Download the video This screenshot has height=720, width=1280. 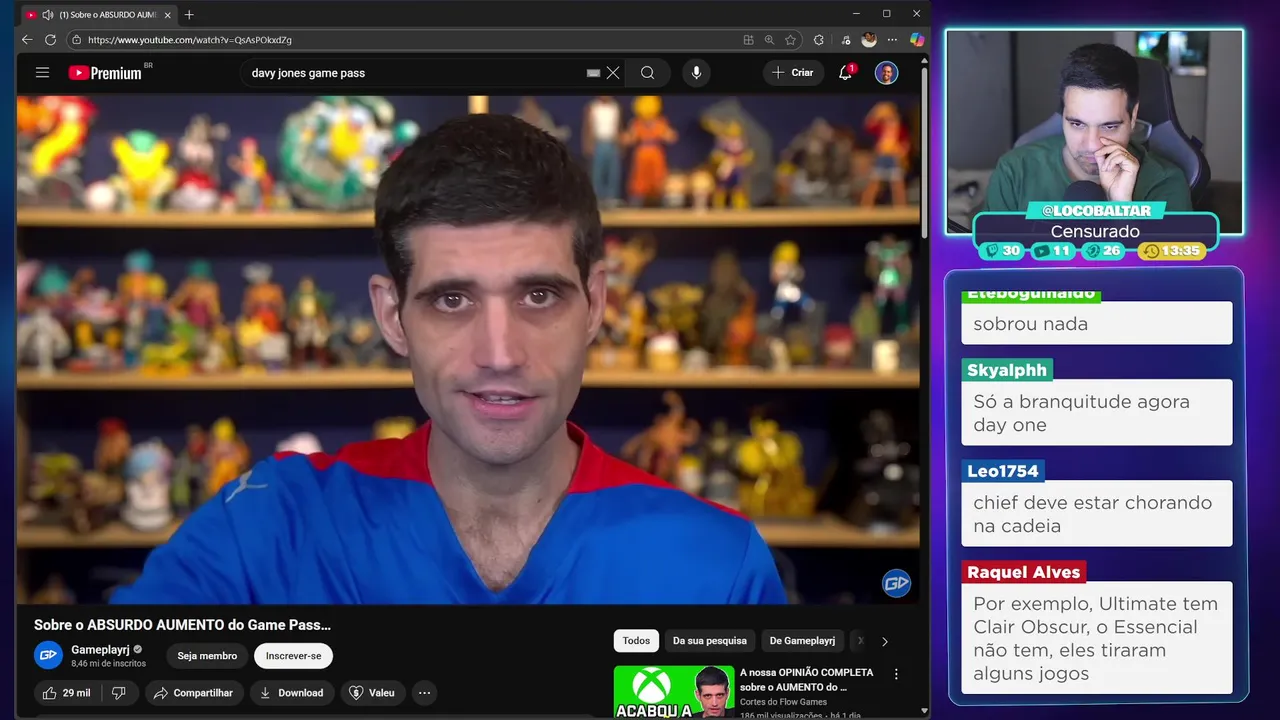(x=291, y=693)
